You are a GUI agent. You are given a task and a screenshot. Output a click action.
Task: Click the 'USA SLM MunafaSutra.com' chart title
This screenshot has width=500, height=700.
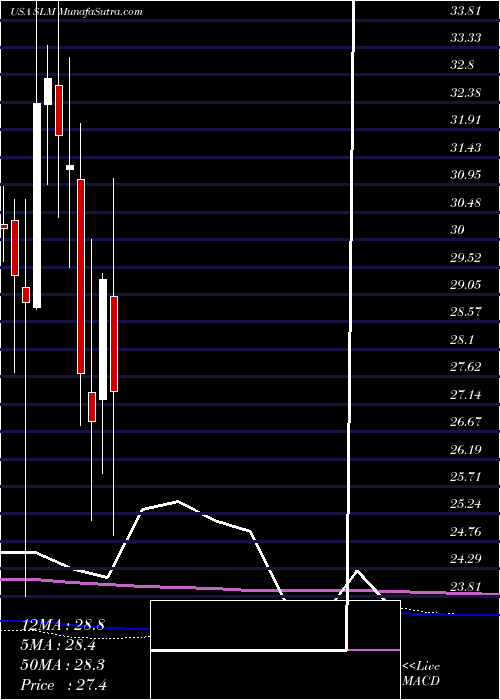click(76, 12)
